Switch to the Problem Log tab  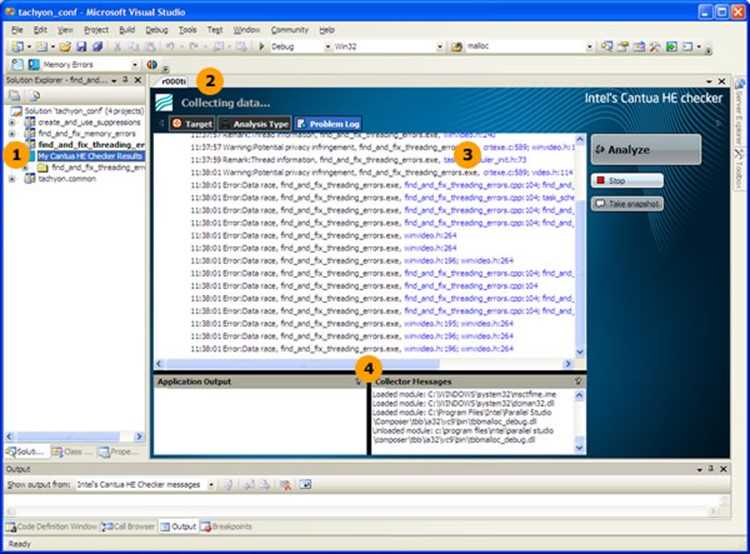(x=328, y=124)
